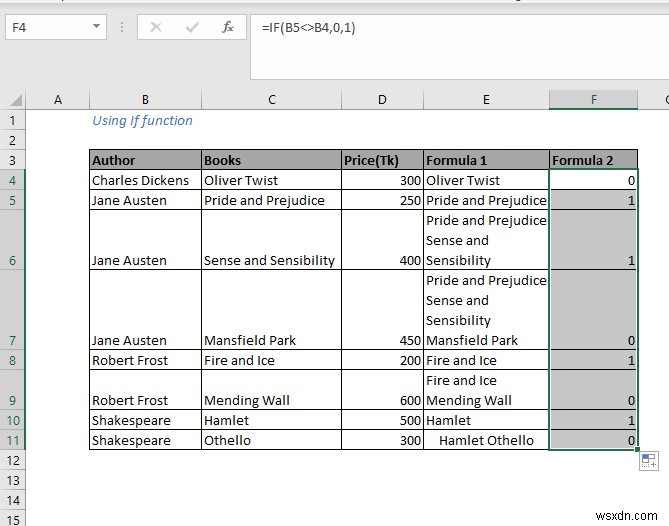Select the Hamlet Othello cell in Formula 1
This screenshot has height=526, width=669.
(486, 440)
